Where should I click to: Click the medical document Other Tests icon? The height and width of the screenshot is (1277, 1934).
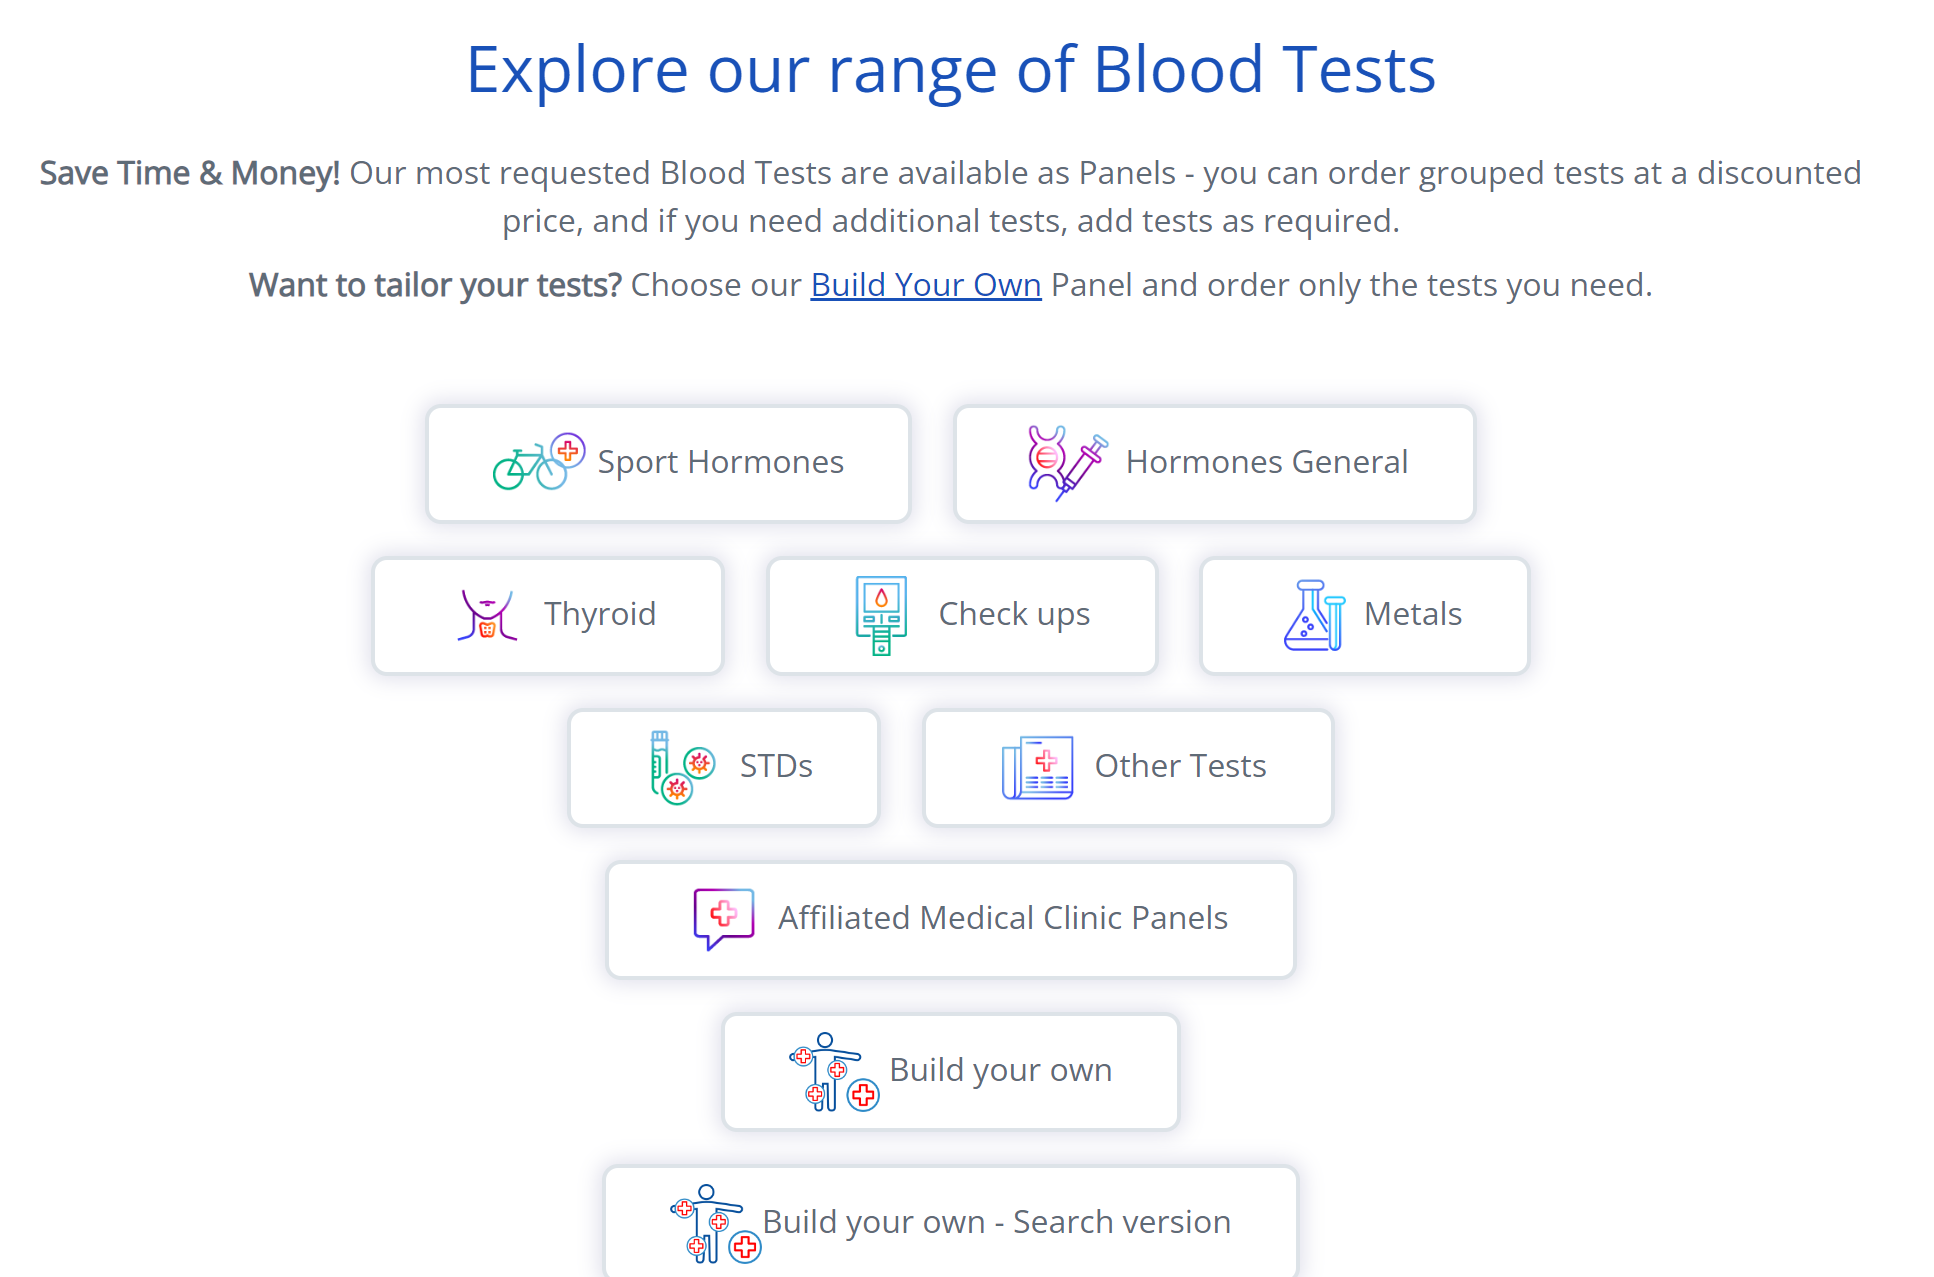click(x=1037, y=767)
